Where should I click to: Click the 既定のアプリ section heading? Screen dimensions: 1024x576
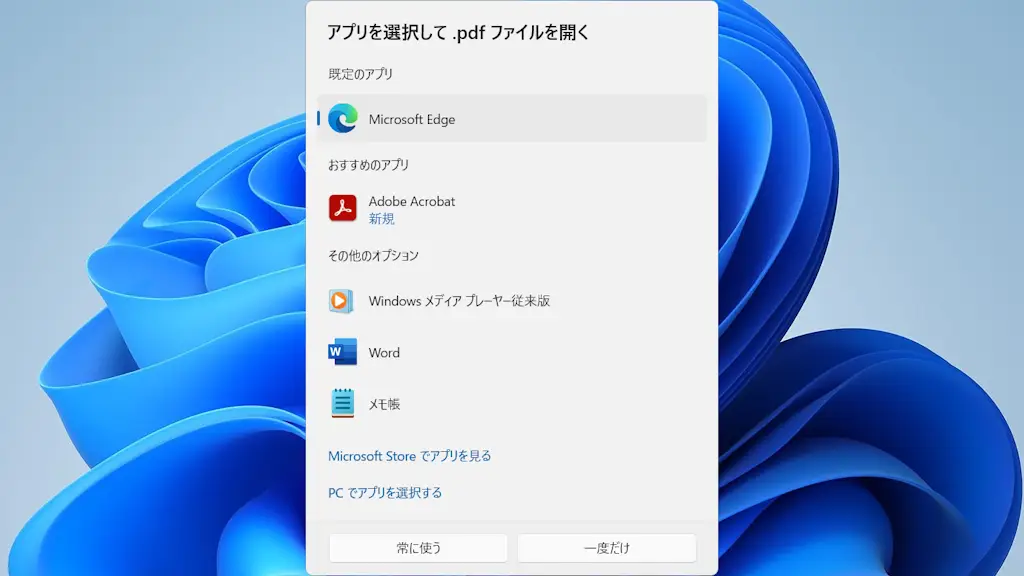(360, 74)
